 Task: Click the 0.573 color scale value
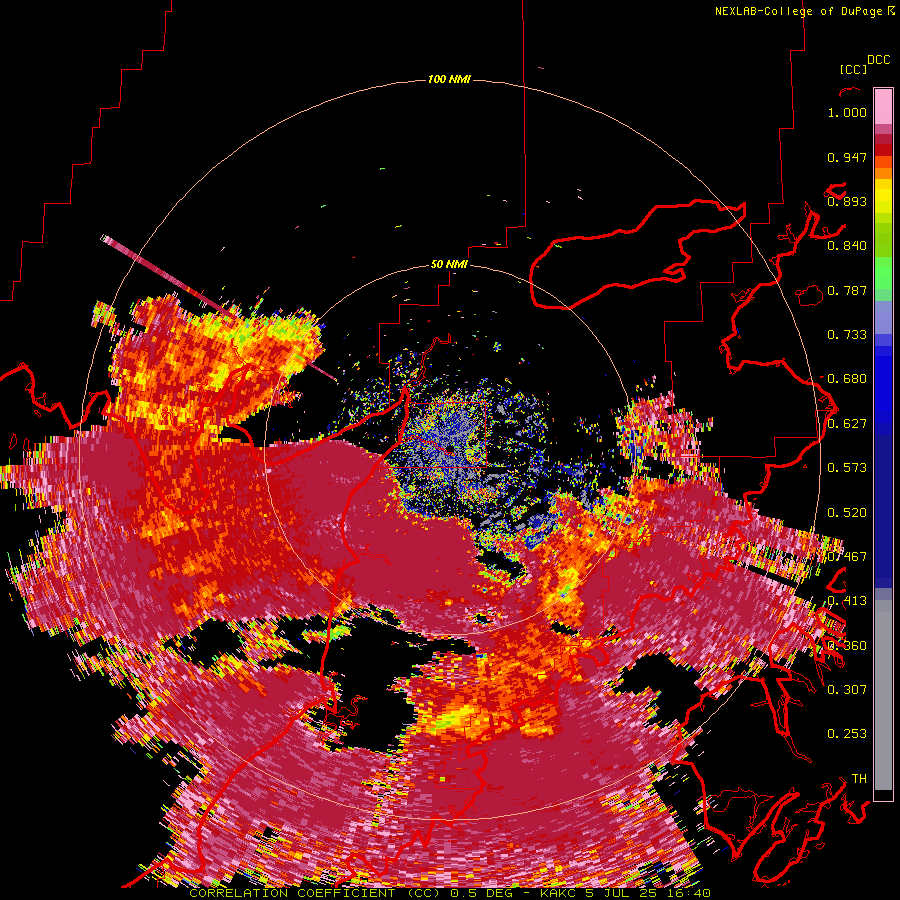[847, 468]
